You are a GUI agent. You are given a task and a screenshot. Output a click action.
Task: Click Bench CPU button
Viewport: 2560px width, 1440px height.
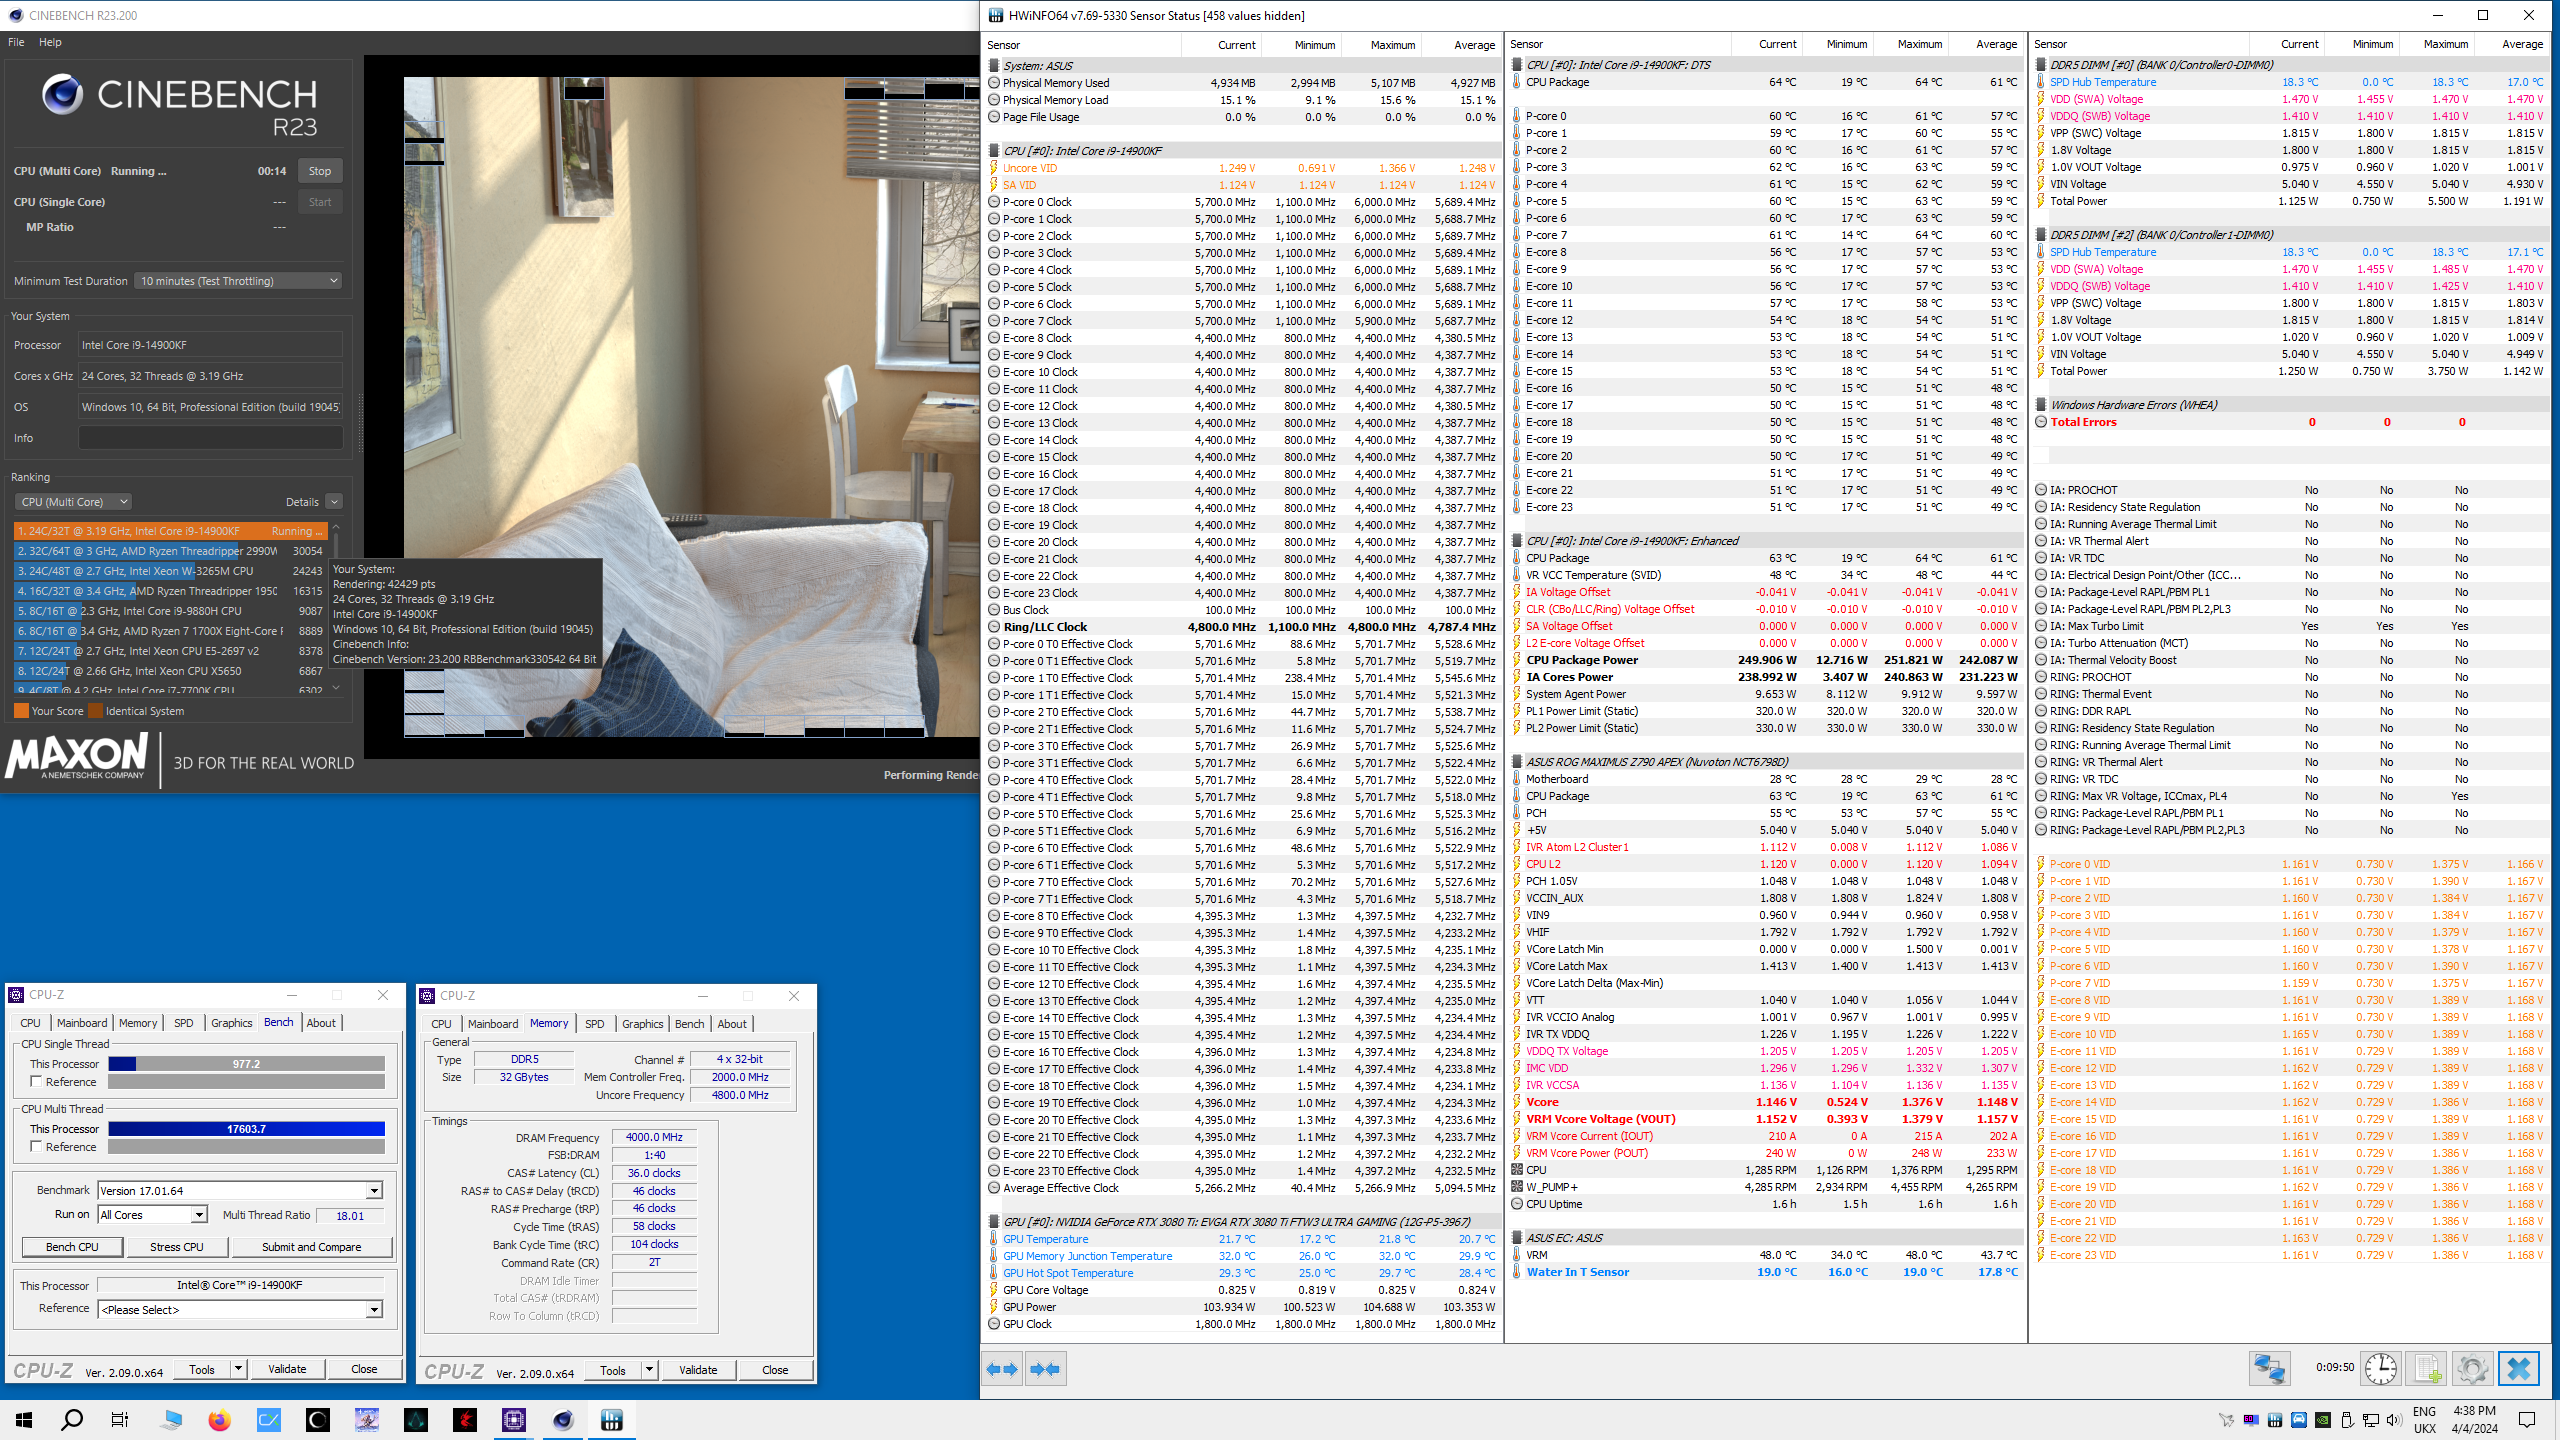point(73,1247)
